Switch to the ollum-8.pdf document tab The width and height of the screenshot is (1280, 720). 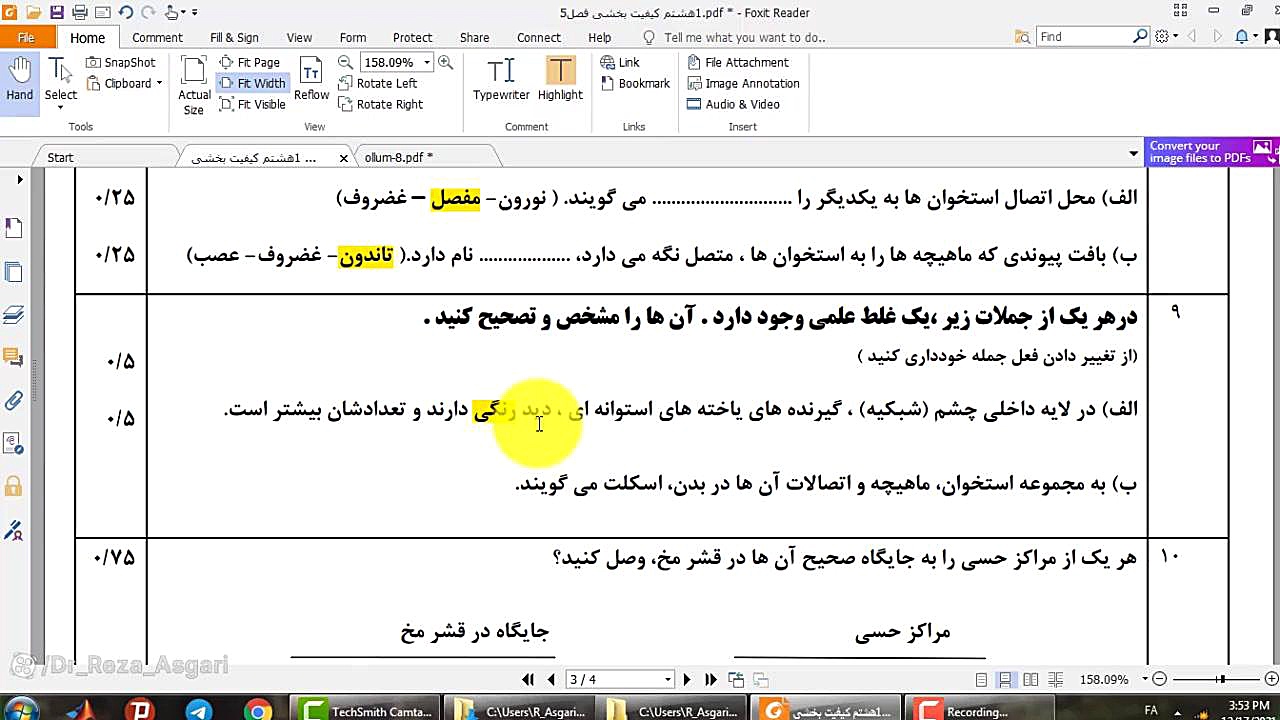[x=398, y=157]
